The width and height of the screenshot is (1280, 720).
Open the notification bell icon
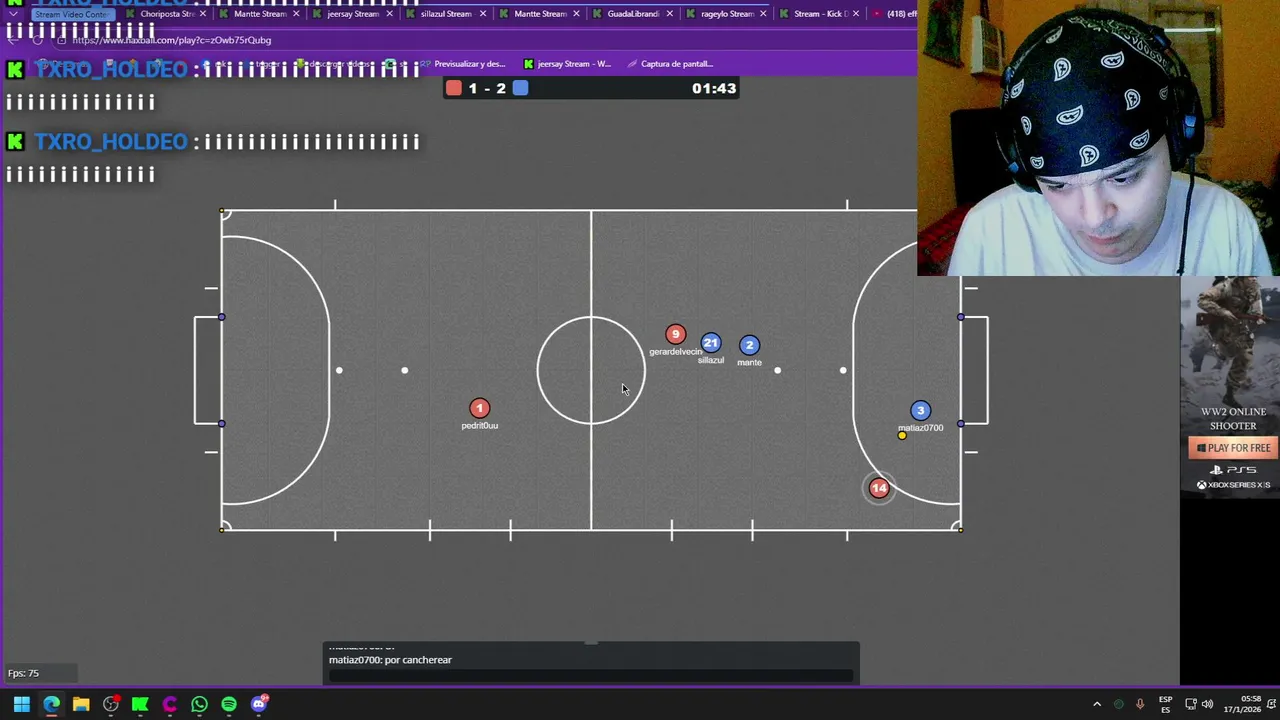(1270, 704)
